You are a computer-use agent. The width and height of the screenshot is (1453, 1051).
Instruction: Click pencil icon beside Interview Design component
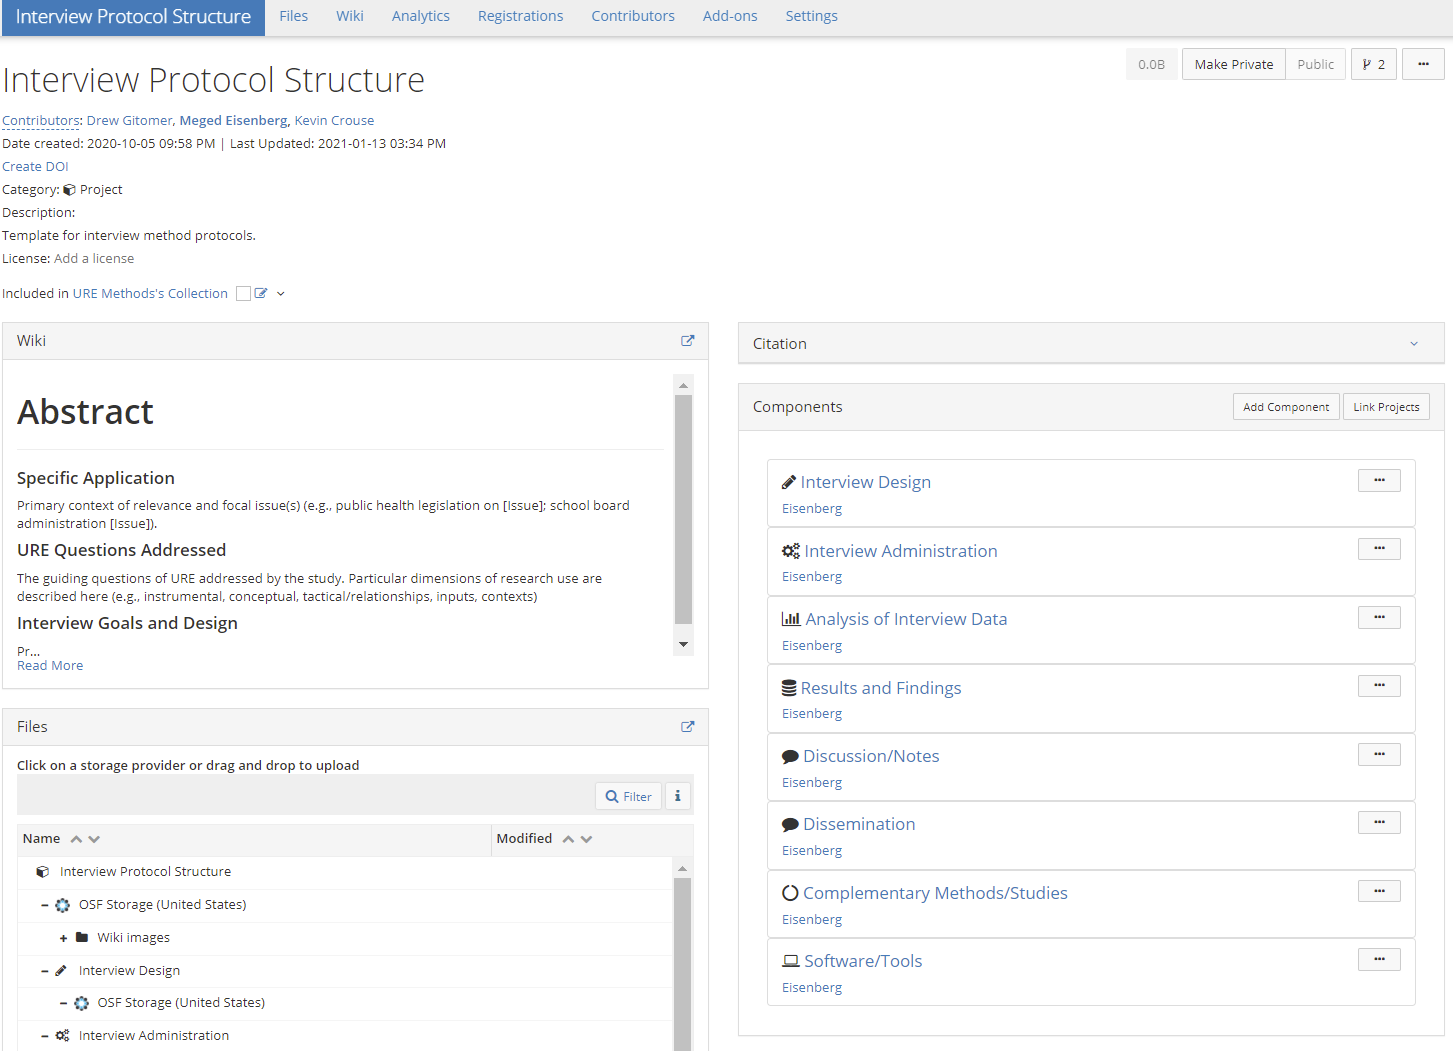[x=789, y=483]
